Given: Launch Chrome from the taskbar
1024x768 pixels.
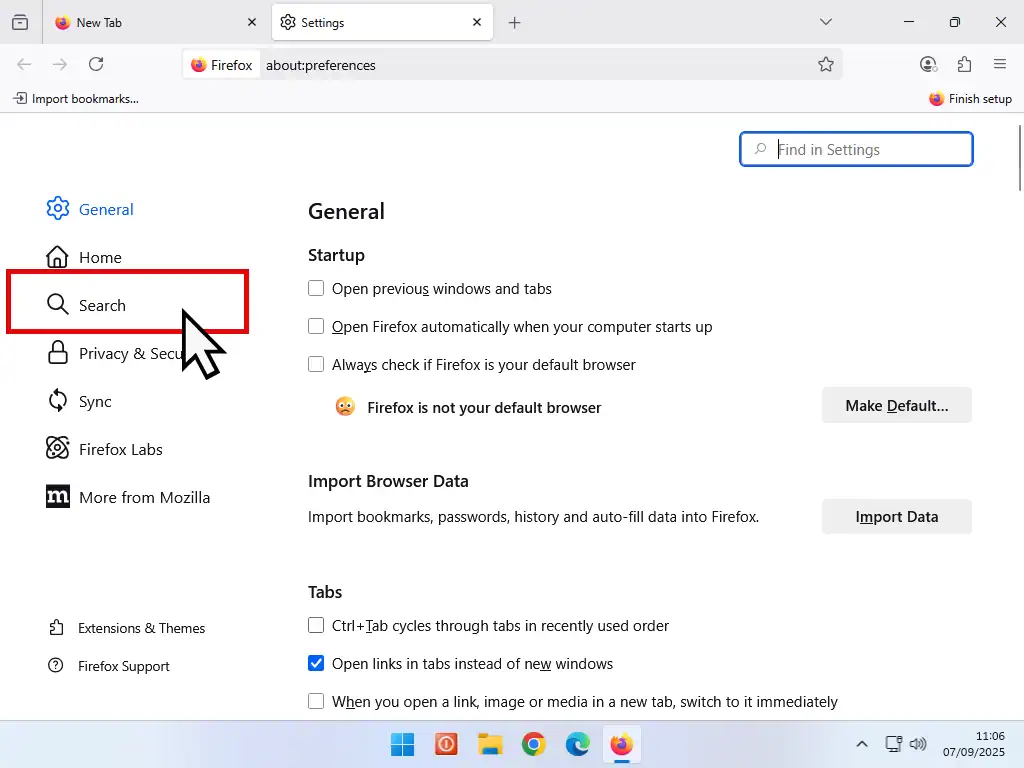Looking at the screenshot, I should coord(534,744).
